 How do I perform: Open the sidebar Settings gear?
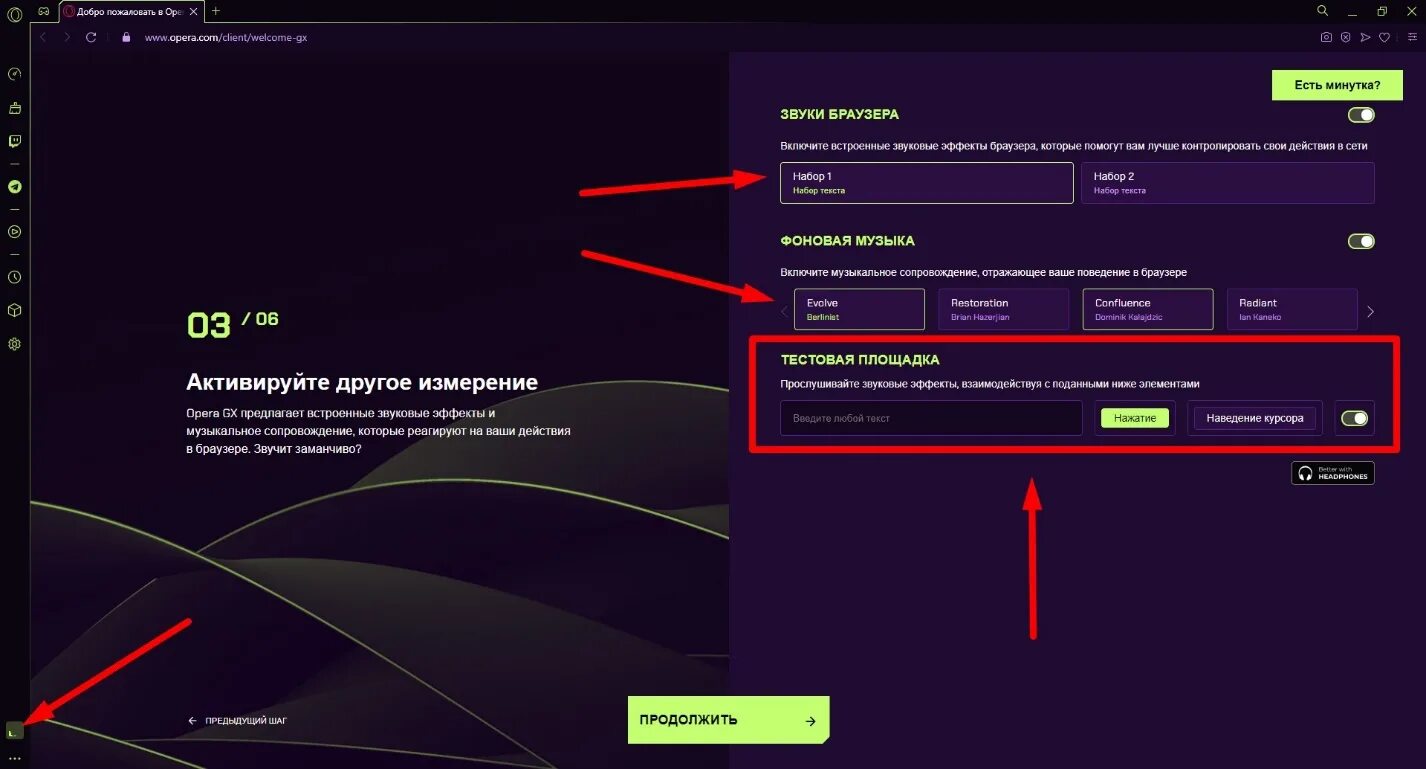point(14,344)
